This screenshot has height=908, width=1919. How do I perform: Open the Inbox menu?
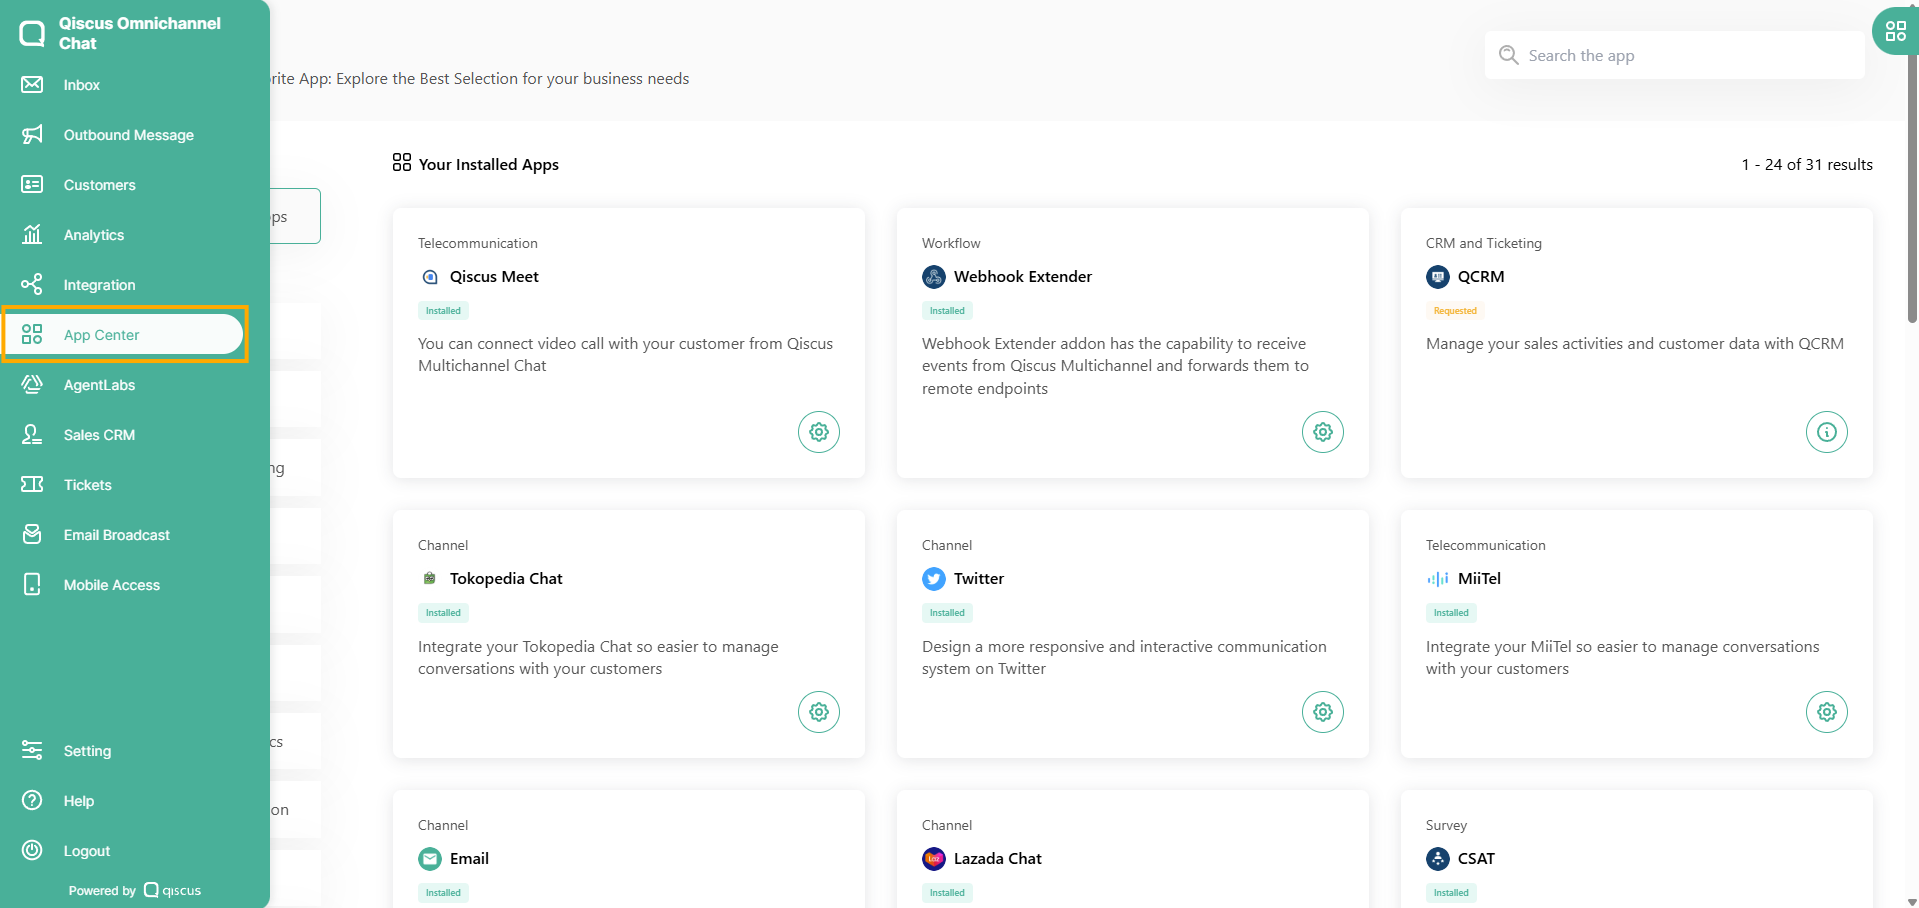81,85
